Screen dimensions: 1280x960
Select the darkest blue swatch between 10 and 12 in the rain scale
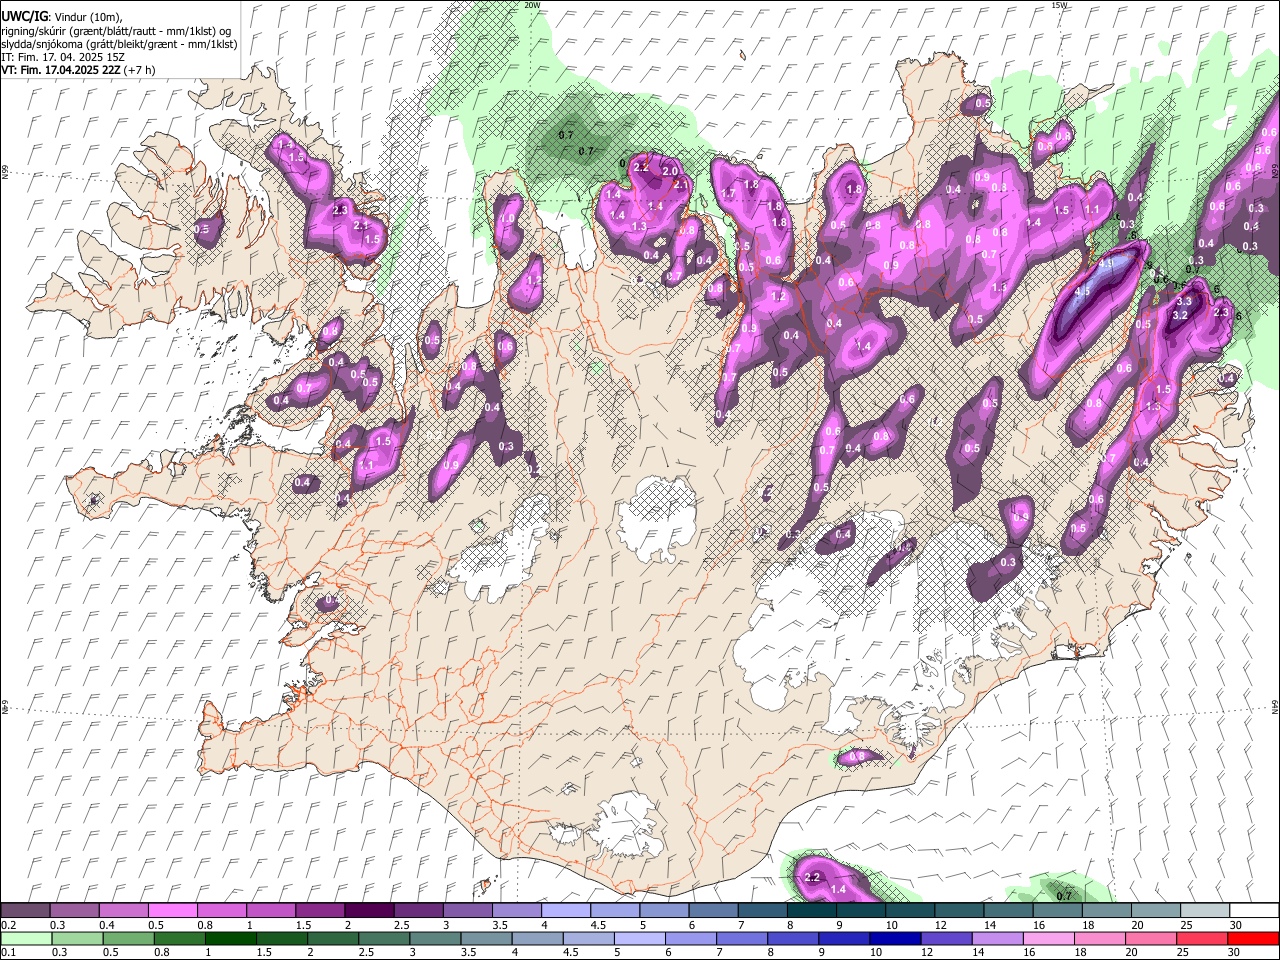(x=893, y=938)
